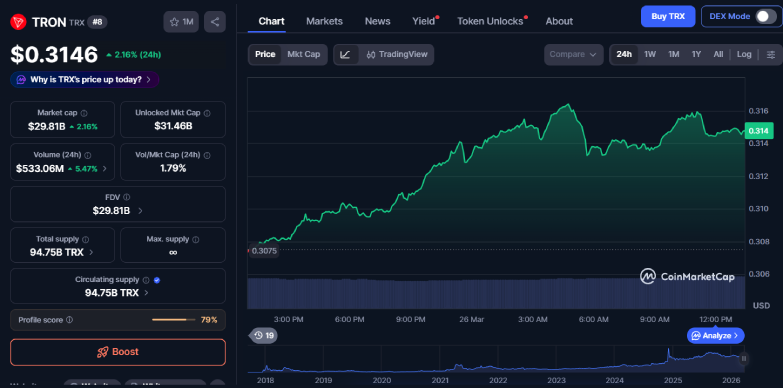783x388 pixels.
Task: Toggle Log scale
Action: (744, 54)
